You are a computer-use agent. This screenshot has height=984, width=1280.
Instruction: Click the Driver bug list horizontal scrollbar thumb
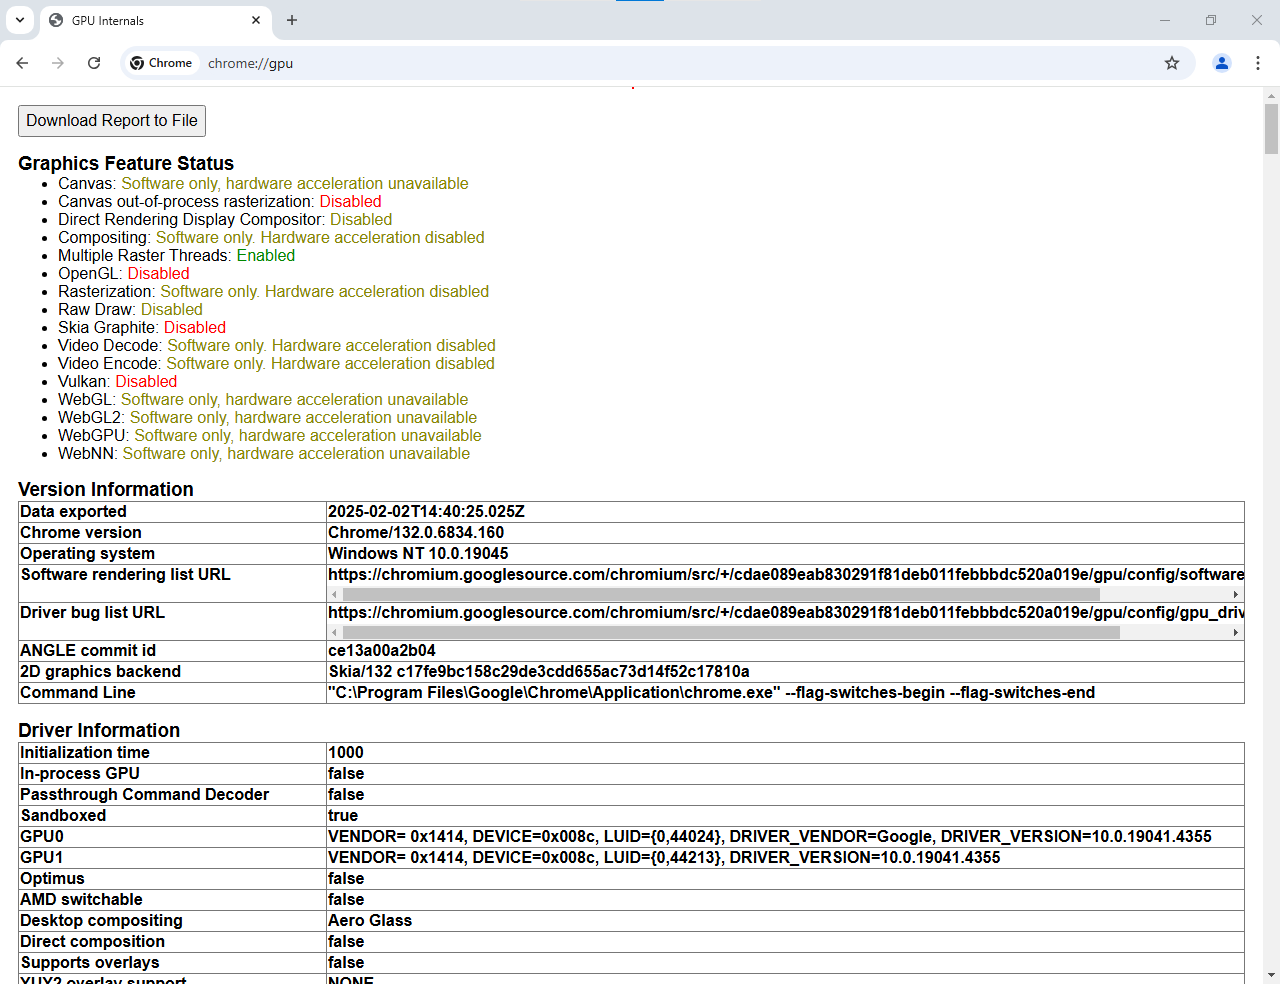tap(731, 632)
